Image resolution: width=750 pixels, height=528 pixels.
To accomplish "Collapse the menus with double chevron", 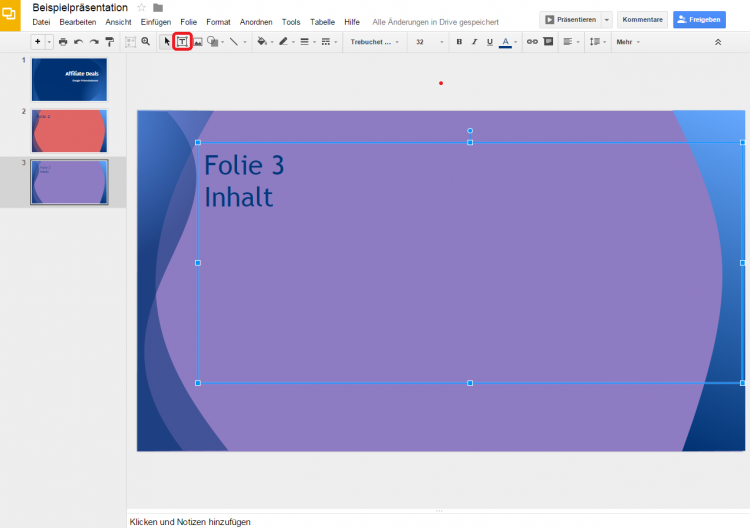I will coord(717,42).
